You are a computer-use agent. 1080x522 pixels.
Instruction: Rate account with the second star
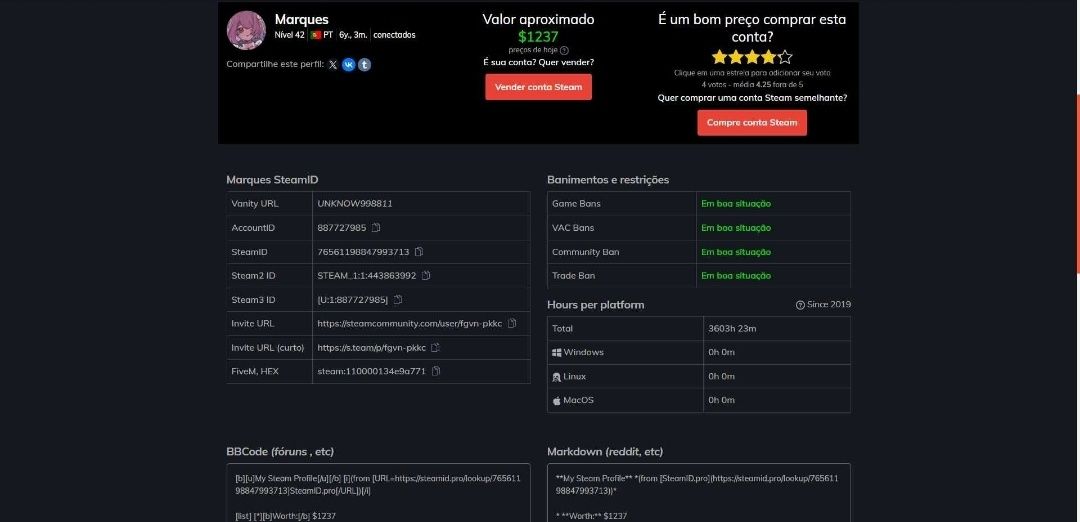736,57
